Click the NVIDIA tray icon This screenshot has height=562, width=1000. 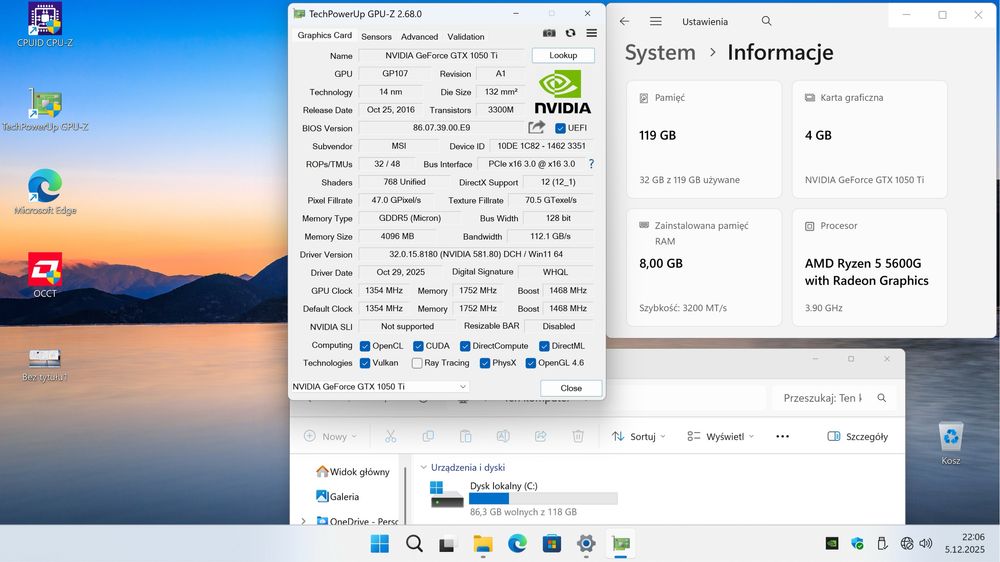pyautogui.click(x=832, y=544)
